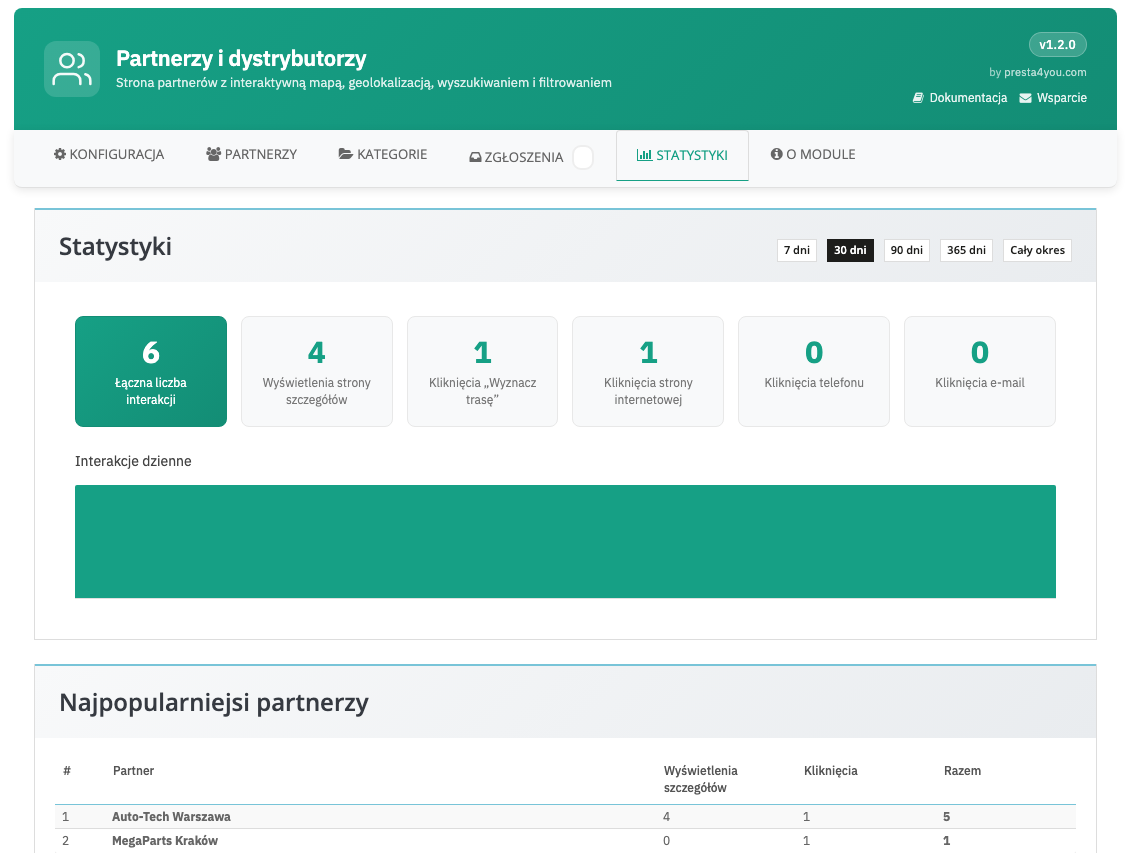Show statistics for 90 dni
The image size is (1128, 853).
(906, 250)
